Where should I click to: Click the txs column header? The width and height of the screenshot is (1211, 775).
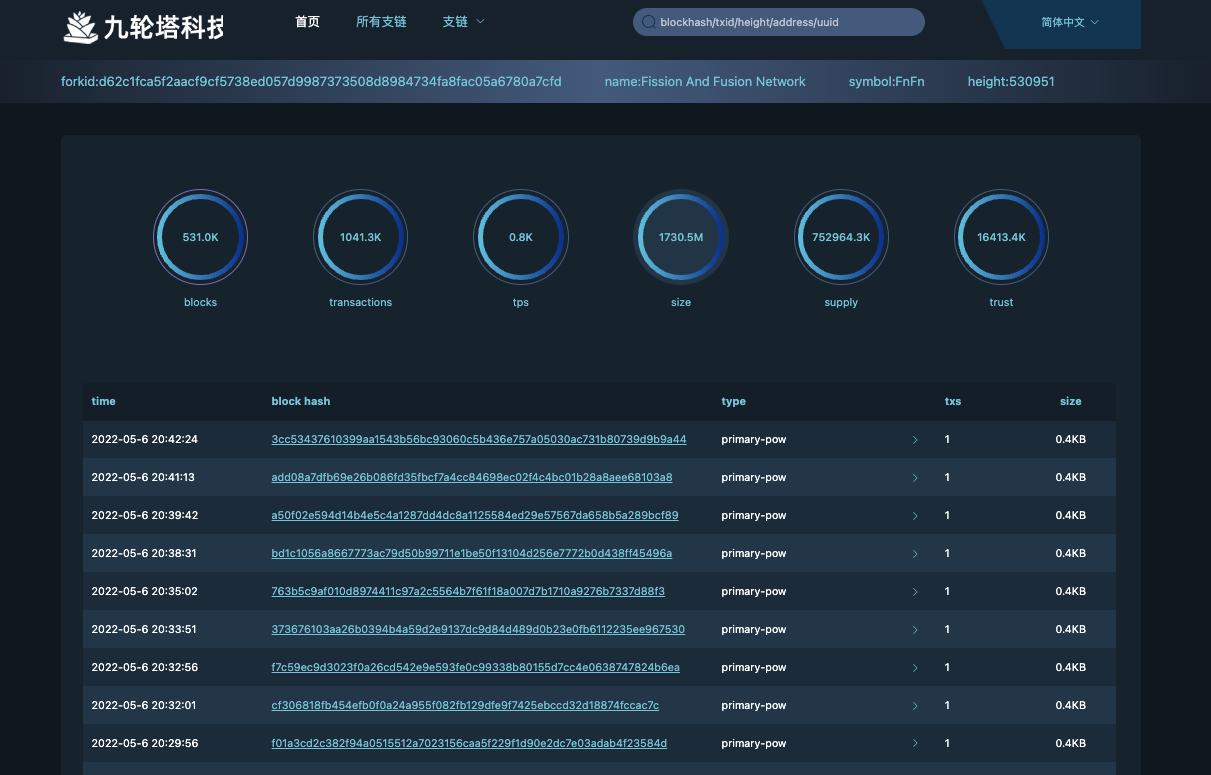coord(953,401)
